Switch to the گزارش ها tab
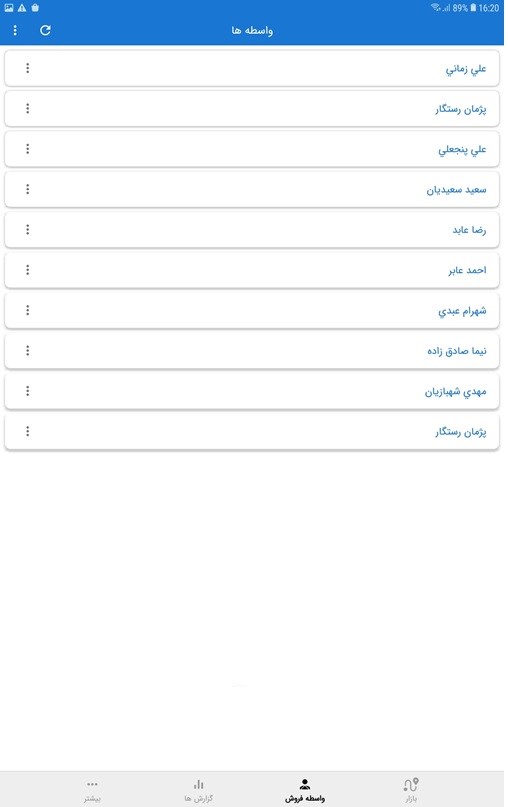Image resolution: width=508 pixels, height=807 pixels. tap(199, 790)
